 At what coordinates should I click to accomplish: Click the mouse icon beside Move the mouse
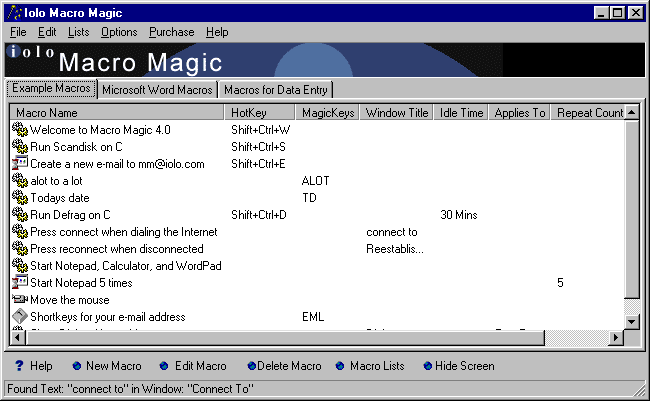(19, 299)
